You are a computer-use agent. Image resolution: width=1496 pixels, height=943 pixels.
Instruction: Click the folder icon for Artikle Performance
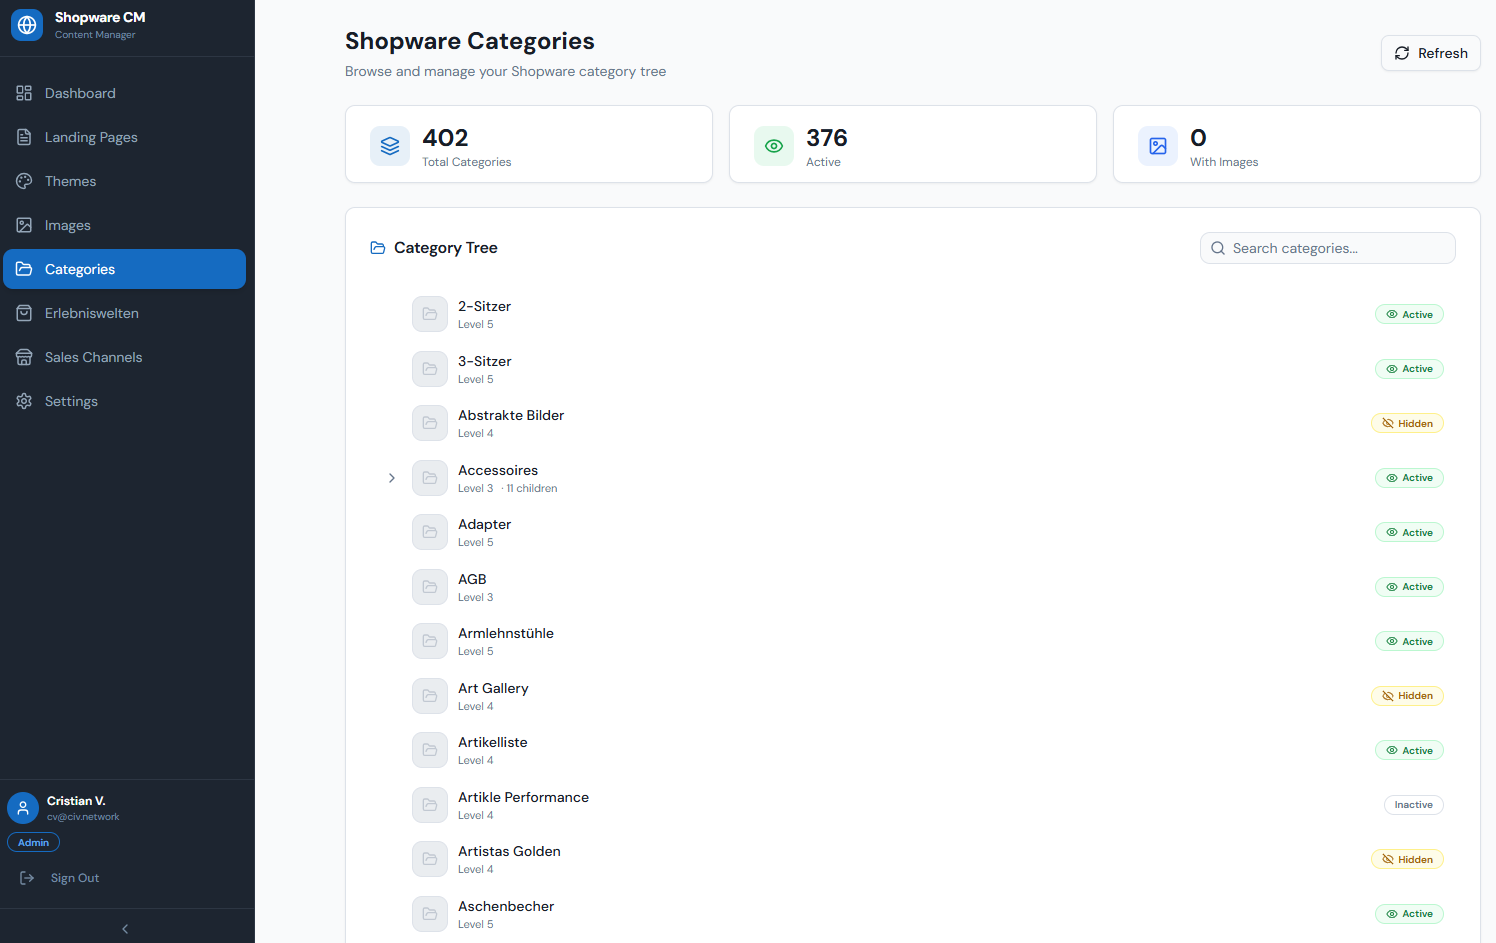pyautogui.click(x=430, y=805)
